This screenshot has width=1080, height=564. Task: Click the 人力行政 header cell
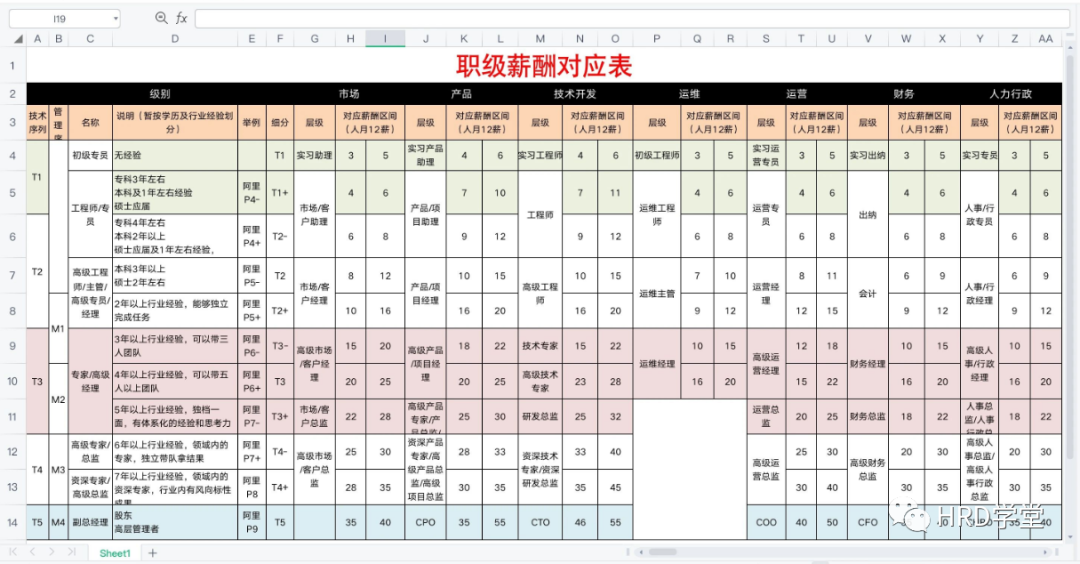[1011, 94]
